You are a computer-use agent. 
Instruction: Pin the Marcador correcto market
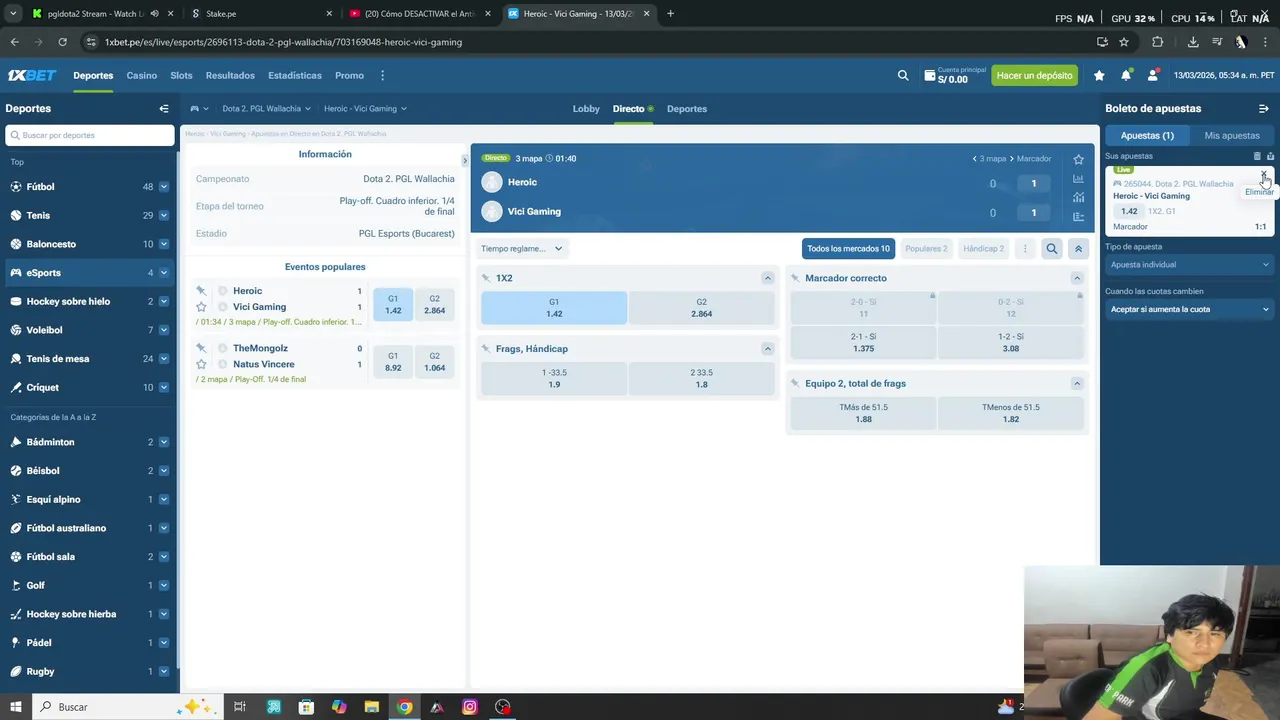point(795,278)
